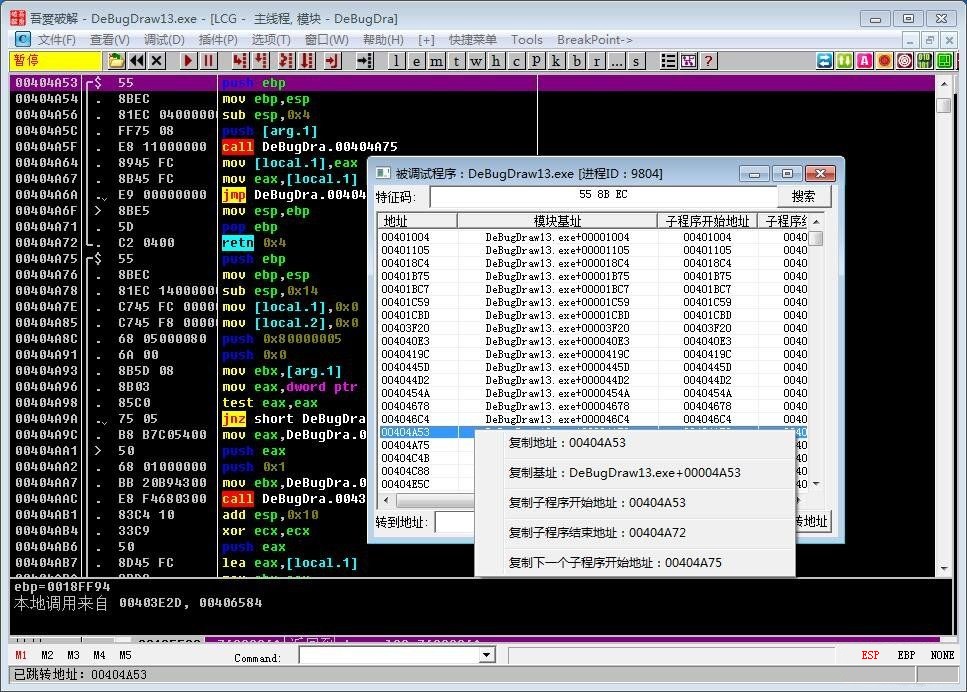Open windows list with 'w' button
The height and width of the screenshot is (692, 967).
[476, 60]
